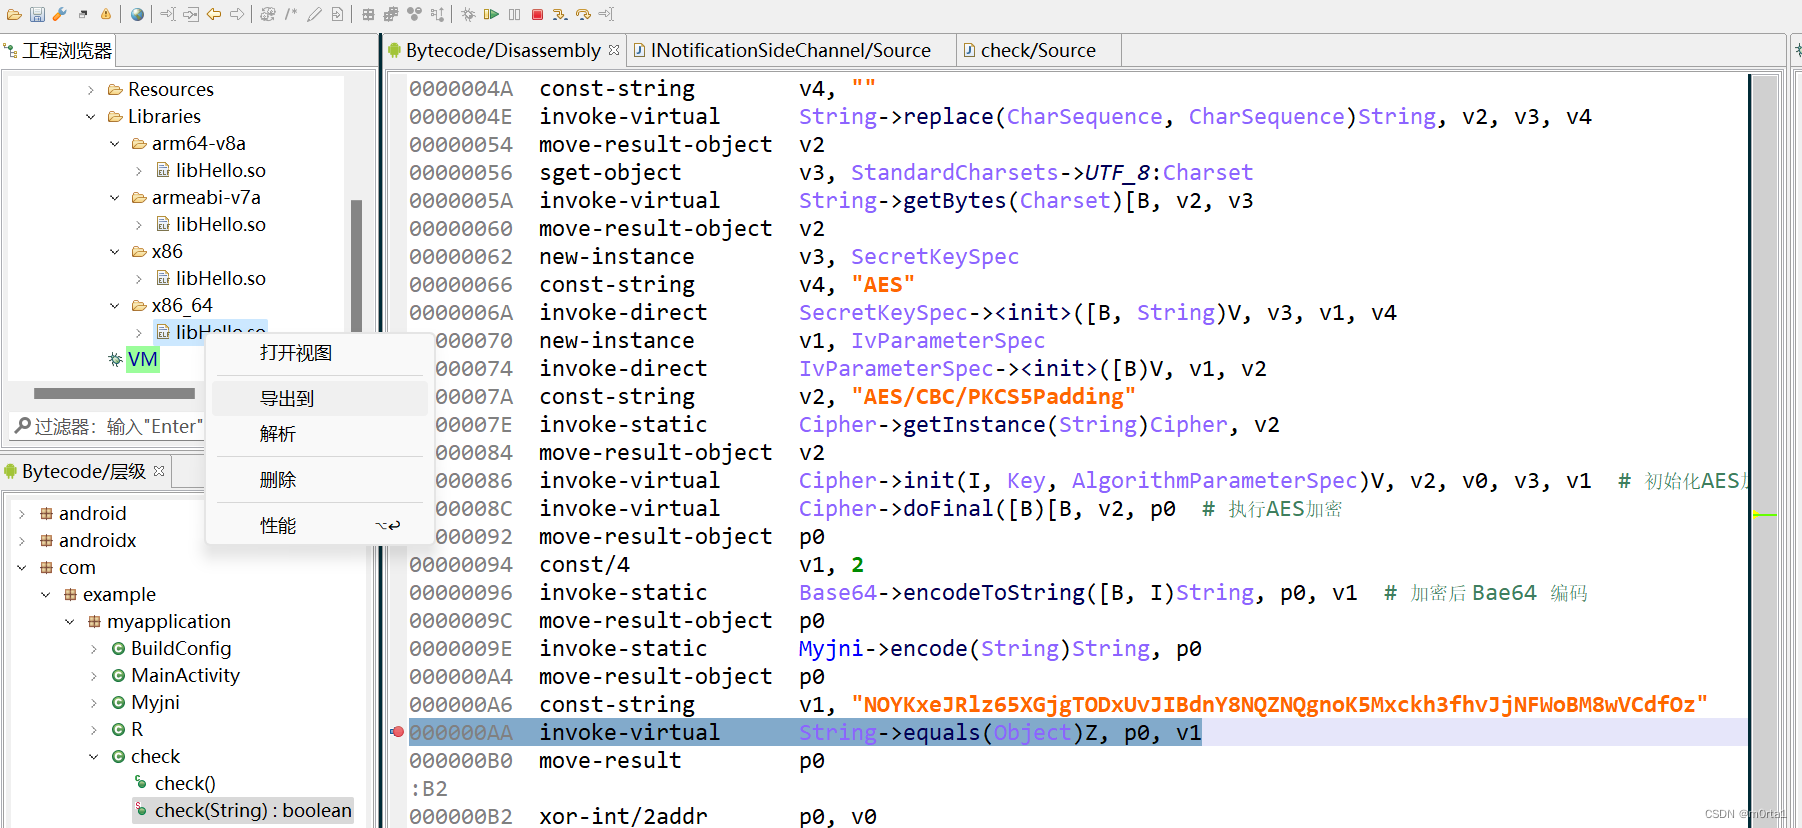The image size is (1802, 828).
Task: Click the disassembly view vertical scrollbar
Action: 1764,450
